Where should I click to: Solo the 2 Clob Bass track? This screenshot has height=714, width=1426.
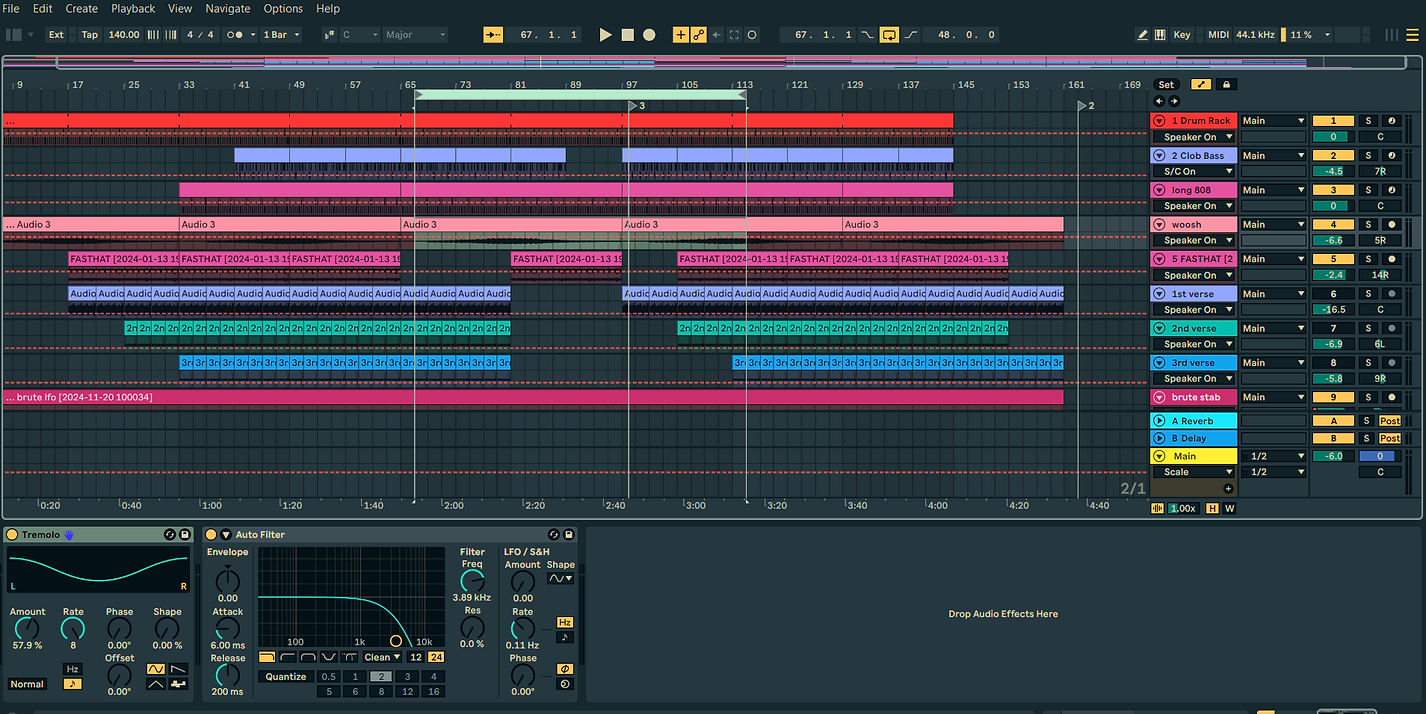(x=1368, y=156)
